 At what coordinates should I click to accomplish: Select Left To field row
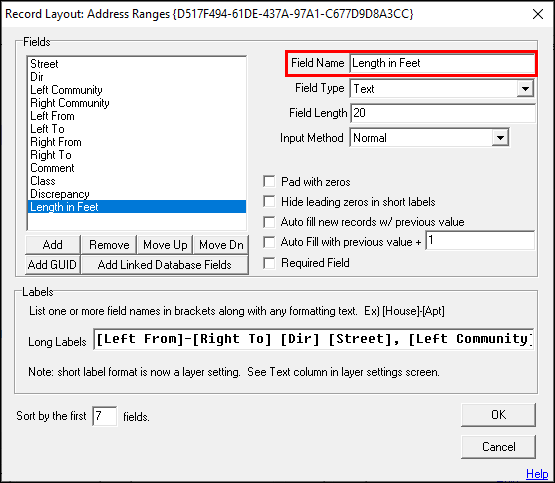click(137, 129)
